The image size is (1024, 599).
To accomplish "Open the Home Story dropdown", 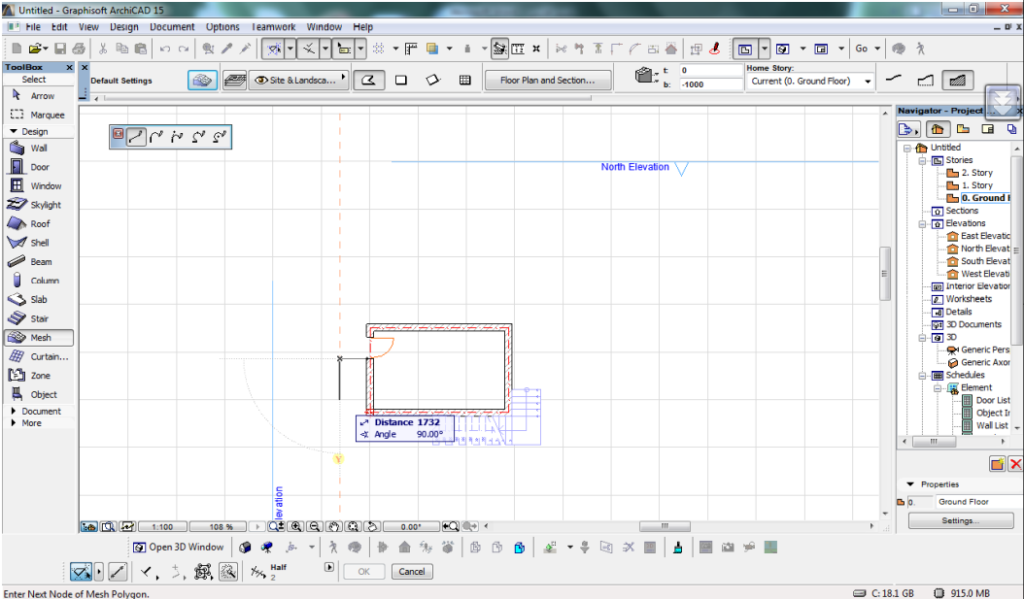I will 867,81.
